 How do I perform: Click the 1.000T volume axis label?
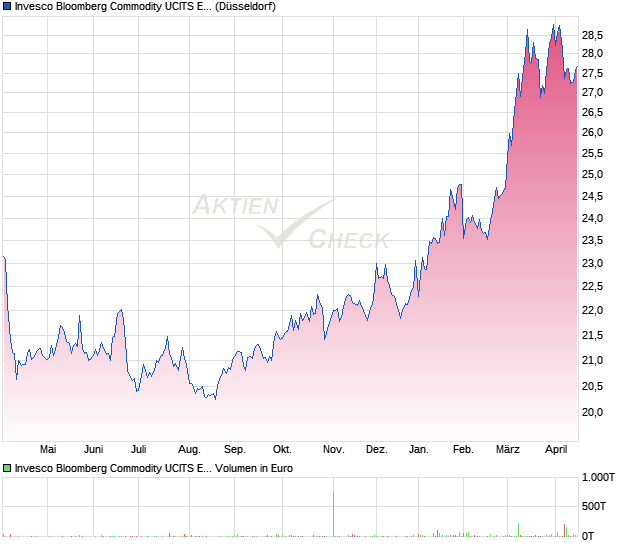point(598,479)
